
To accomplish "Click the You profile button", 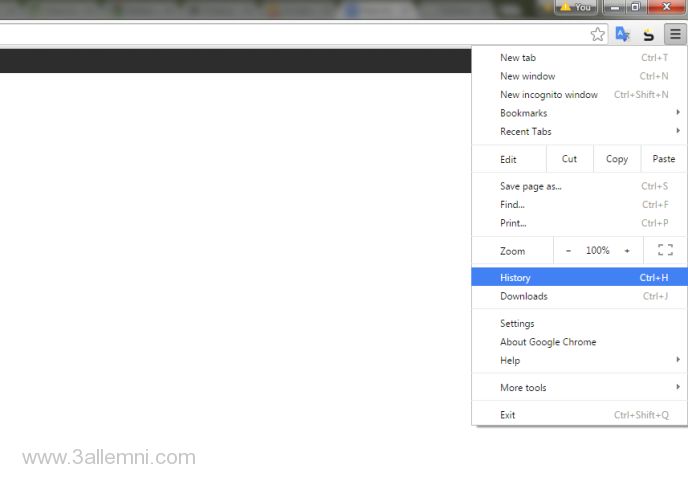I will (x=576, y=7).
